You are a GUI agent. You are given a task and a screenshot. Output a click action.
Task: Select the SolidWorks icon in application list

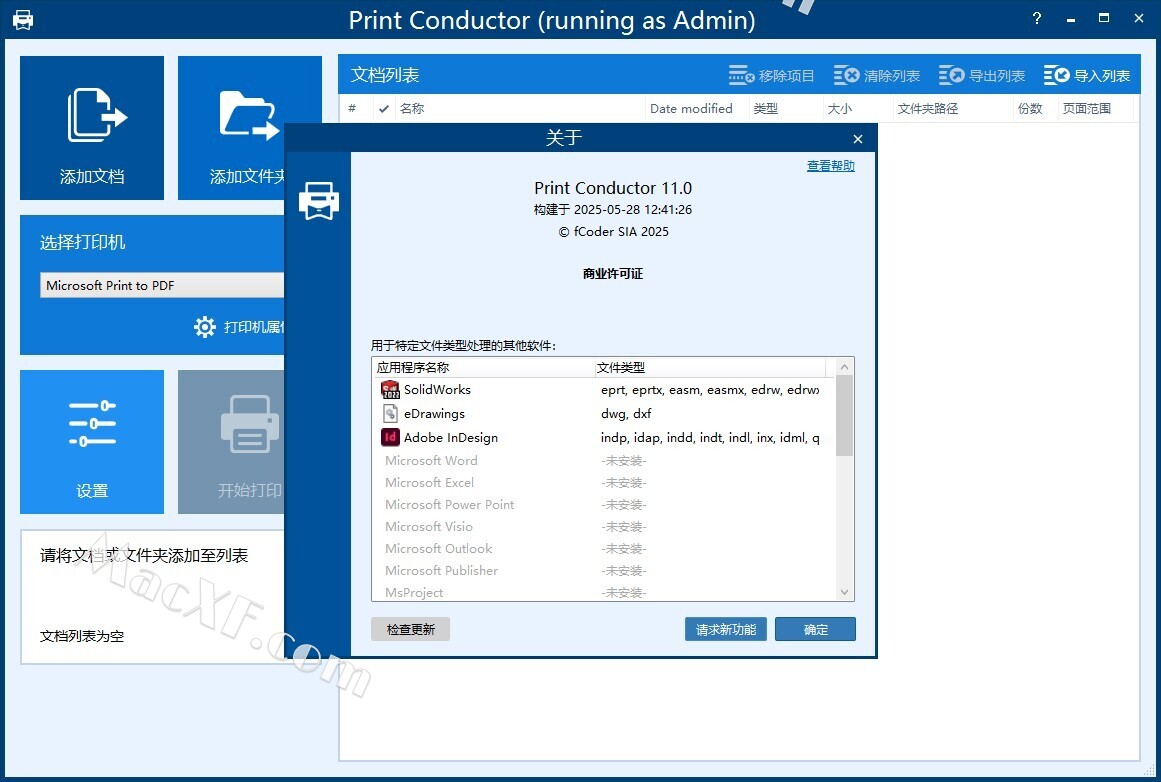[x=390, y=390]
